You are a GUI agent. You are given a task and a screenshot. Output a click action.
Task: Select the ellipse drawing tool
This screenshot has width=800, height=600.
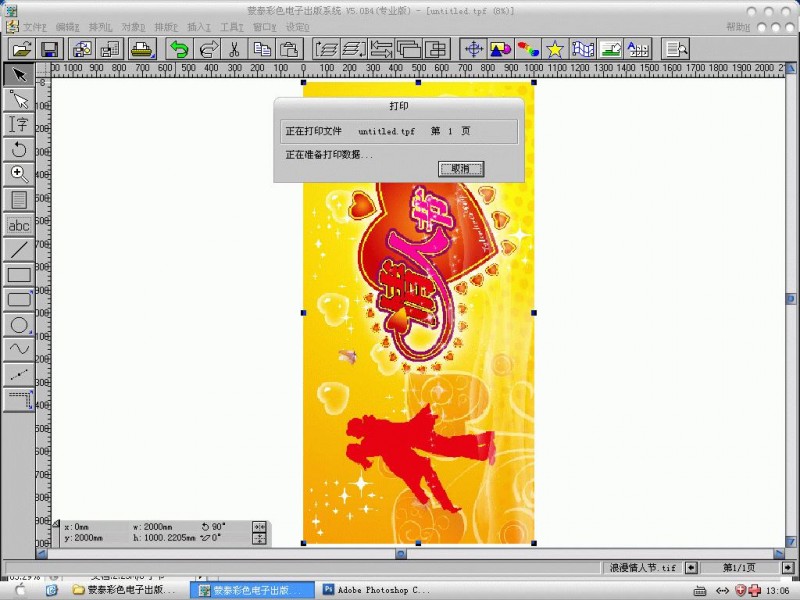pos(18,324)
